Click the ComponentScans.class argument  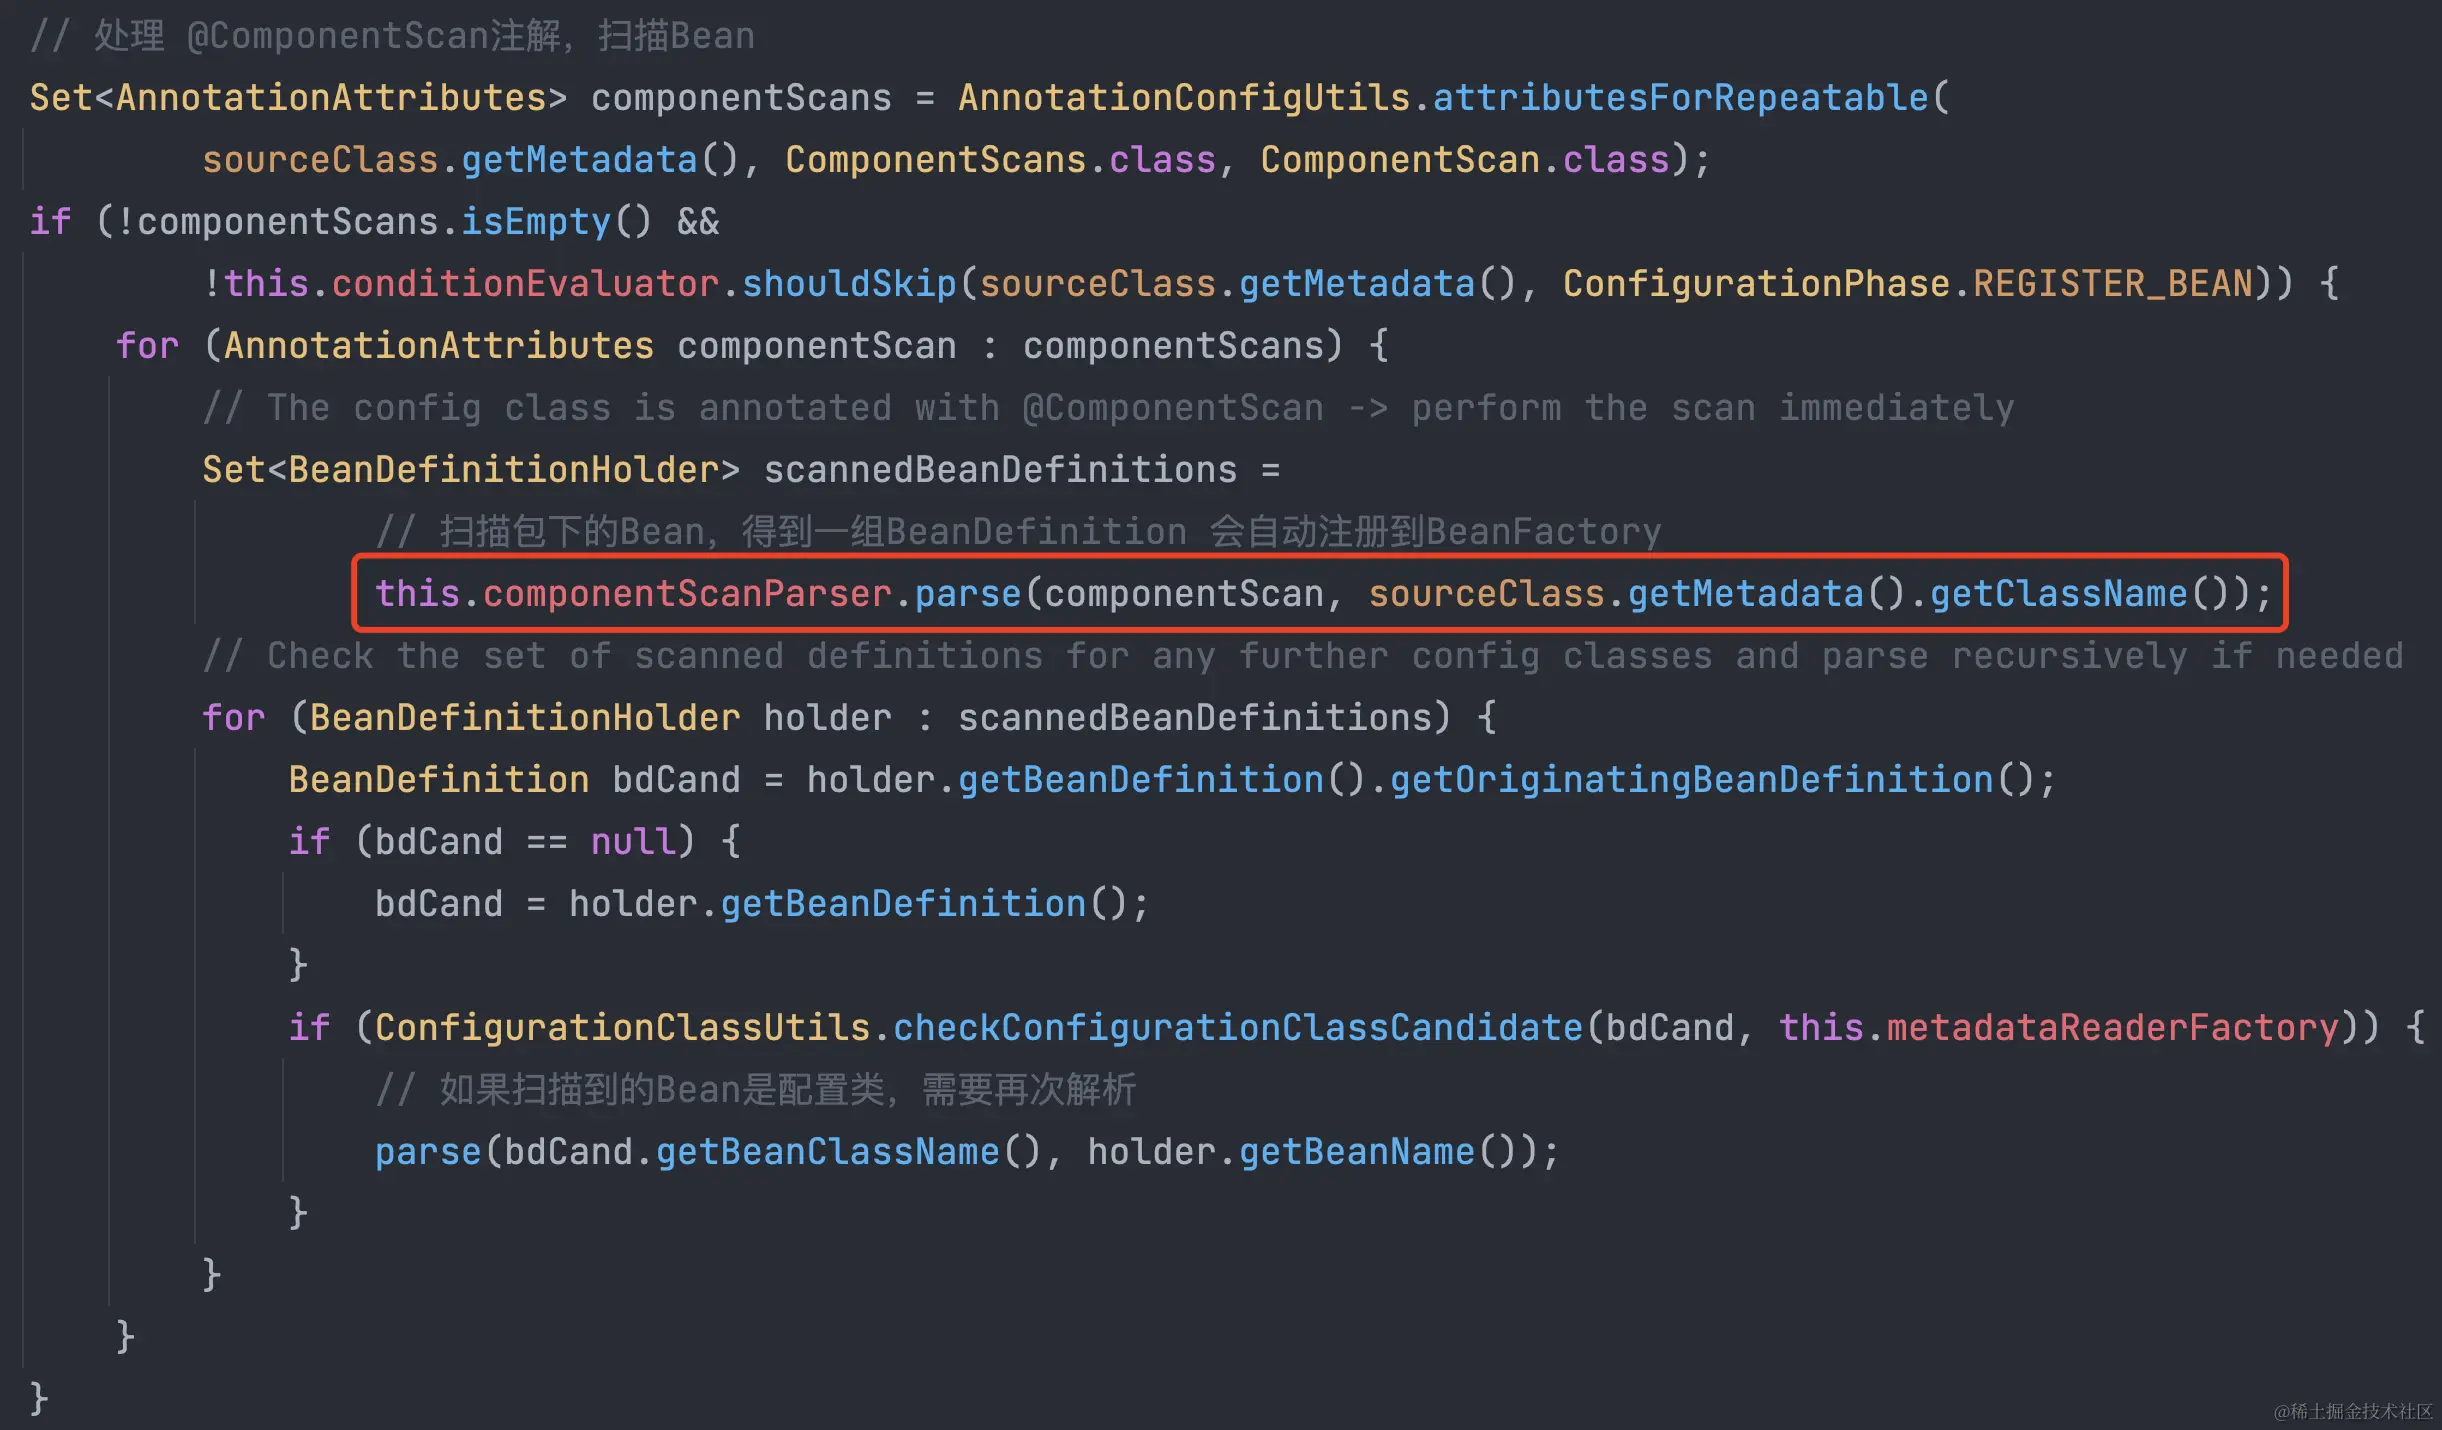click(x=1000, y=160)
